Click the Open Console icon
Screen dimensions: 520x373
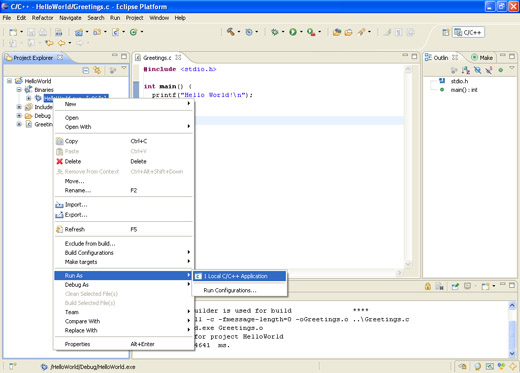point(485,286)
